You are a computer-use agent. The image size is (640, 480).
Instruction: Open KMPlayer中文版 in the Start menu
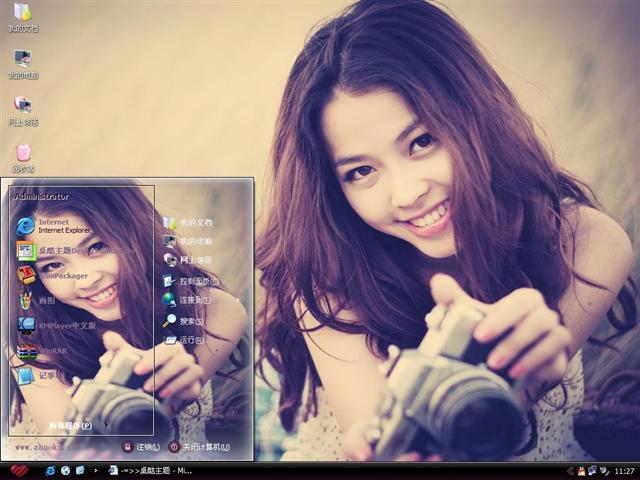(56, 325)
